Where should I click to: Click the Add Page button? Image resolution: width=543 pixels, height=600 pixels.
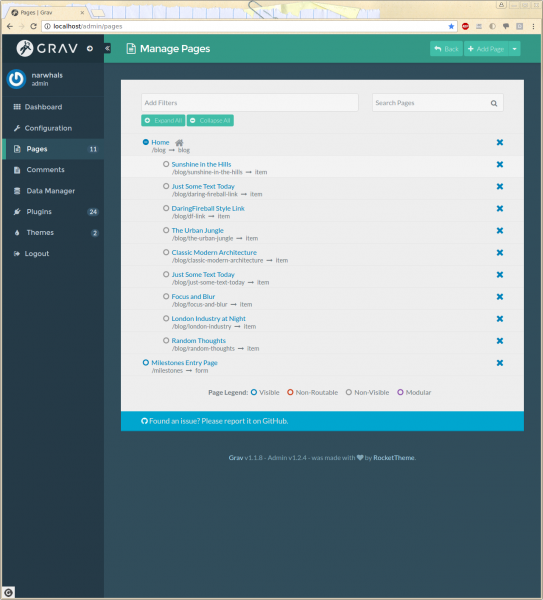(x=486, y=49)
